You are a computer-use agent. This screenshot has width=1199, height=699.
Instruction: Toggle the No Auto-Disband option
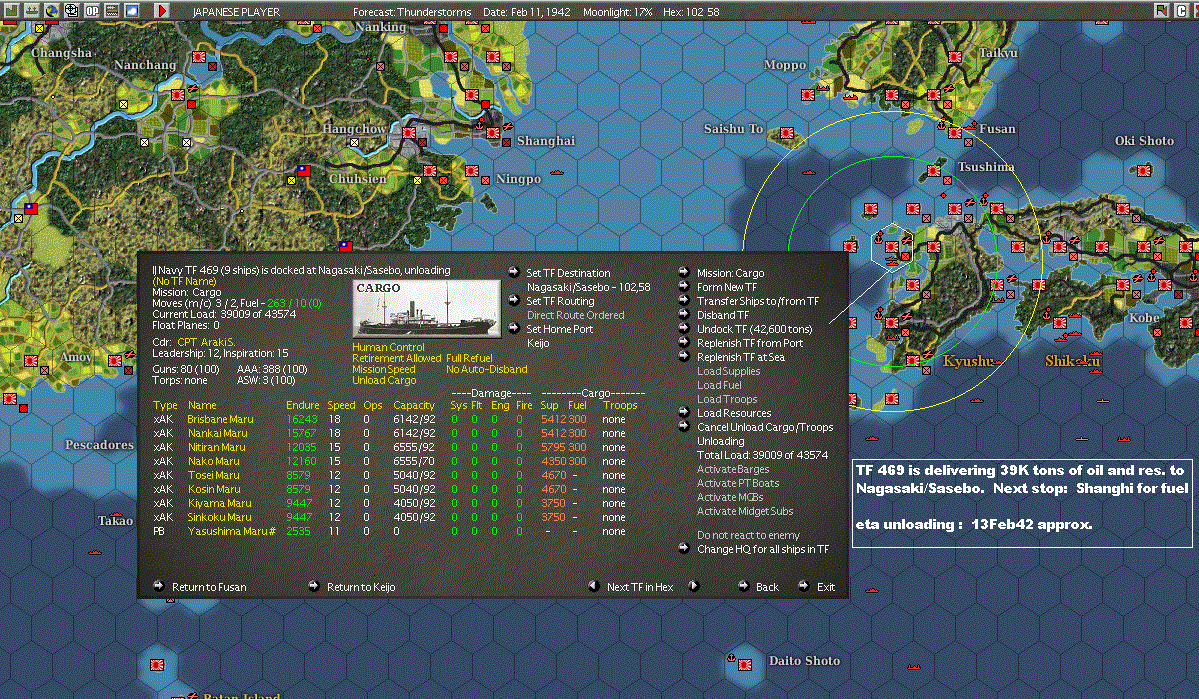point(486,369)
